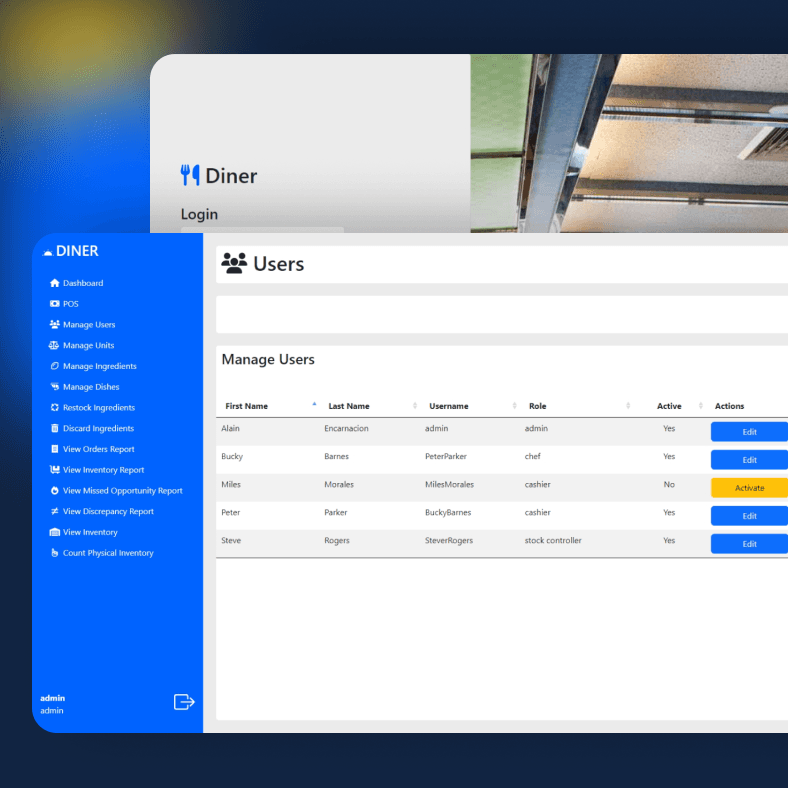Edit user Alain Encarnacion

[x=749, y=432]
